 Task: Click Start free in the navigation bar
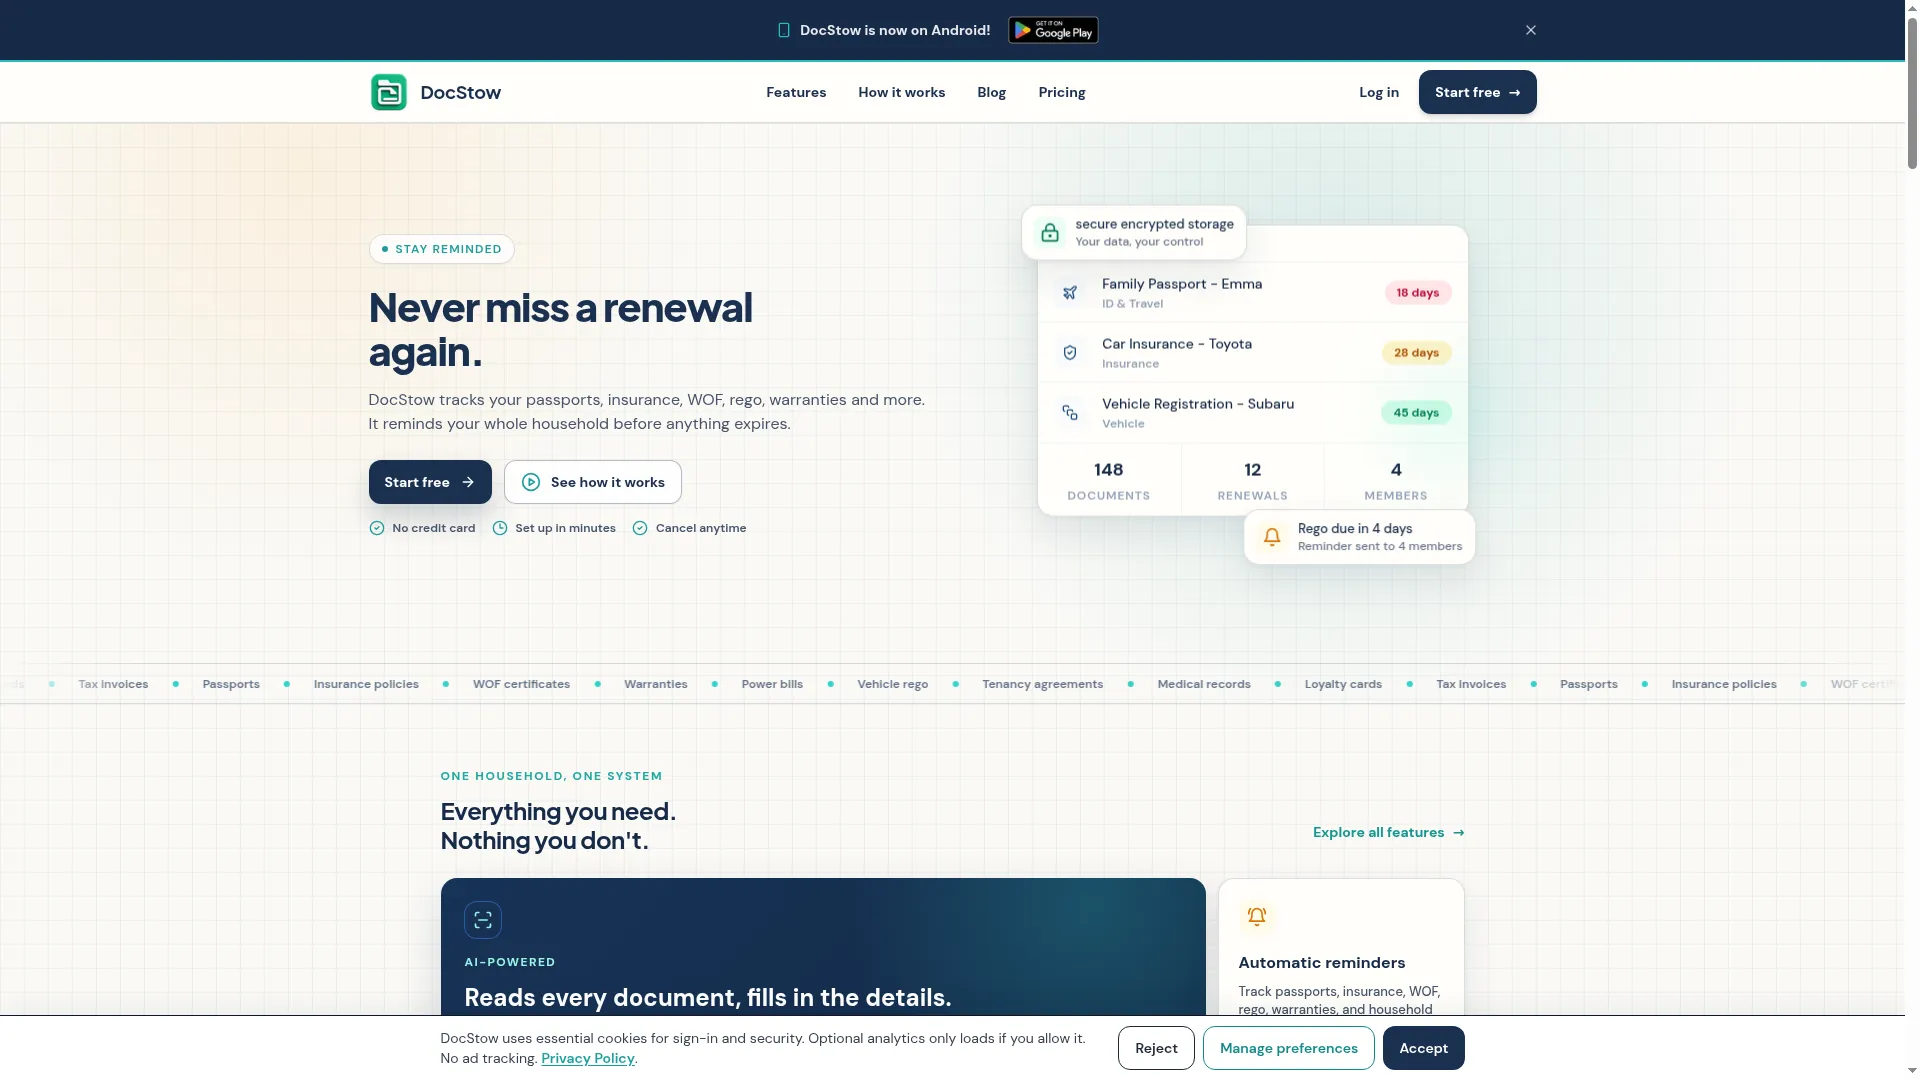point(1477,92)
